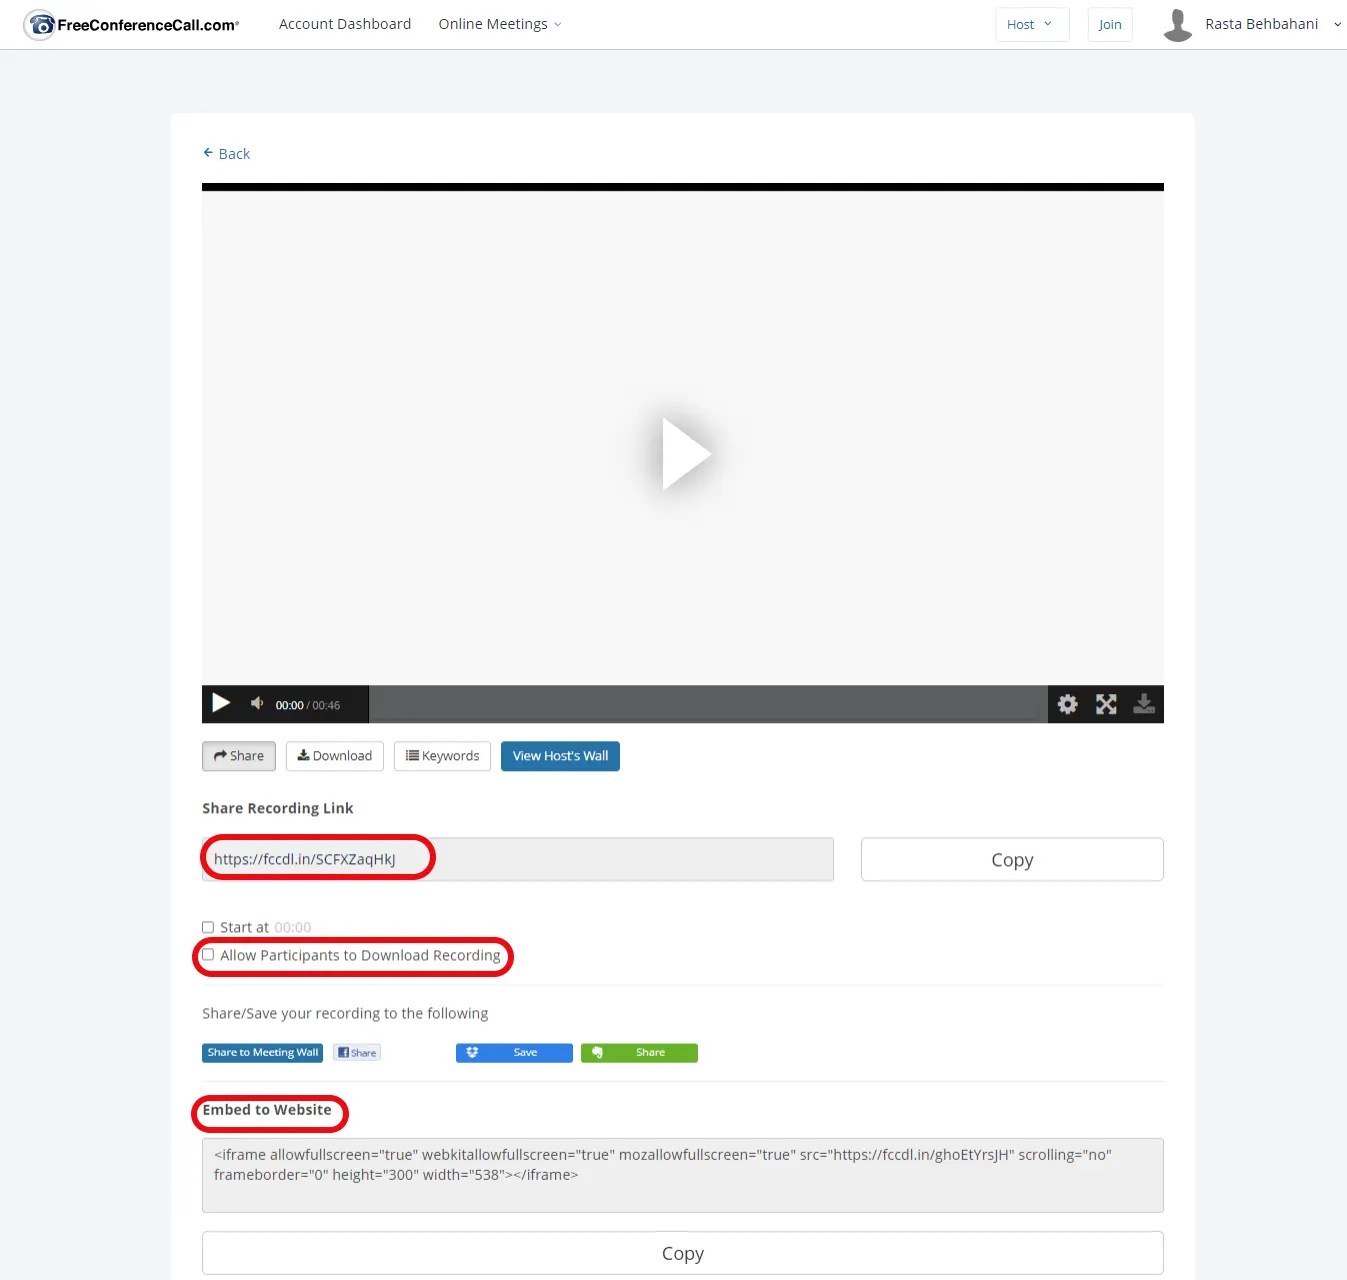Copy the recording share link
Image resolution: width=1347 pixels, height=1280 pixels.
point(1011,859)
